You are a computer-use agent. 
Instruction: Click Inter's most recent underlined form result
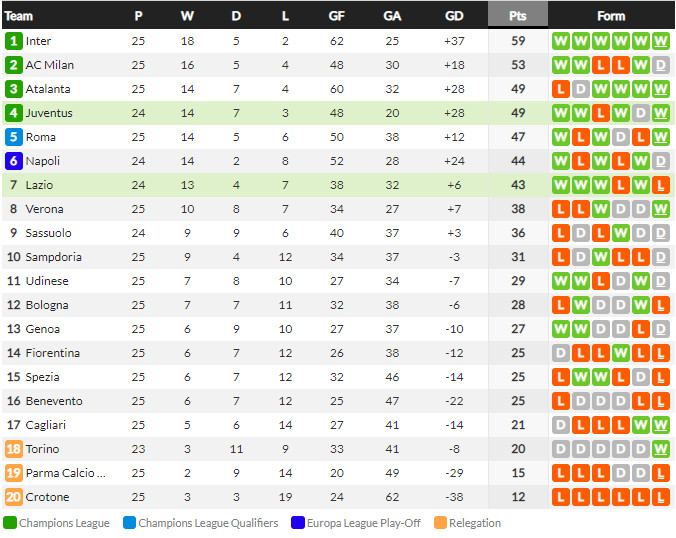tap(661, 41)
